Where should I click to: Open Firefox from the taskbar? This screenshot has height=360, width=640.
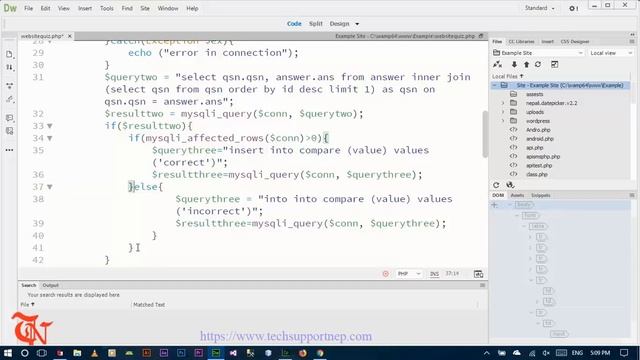click(x=303, y=353)
